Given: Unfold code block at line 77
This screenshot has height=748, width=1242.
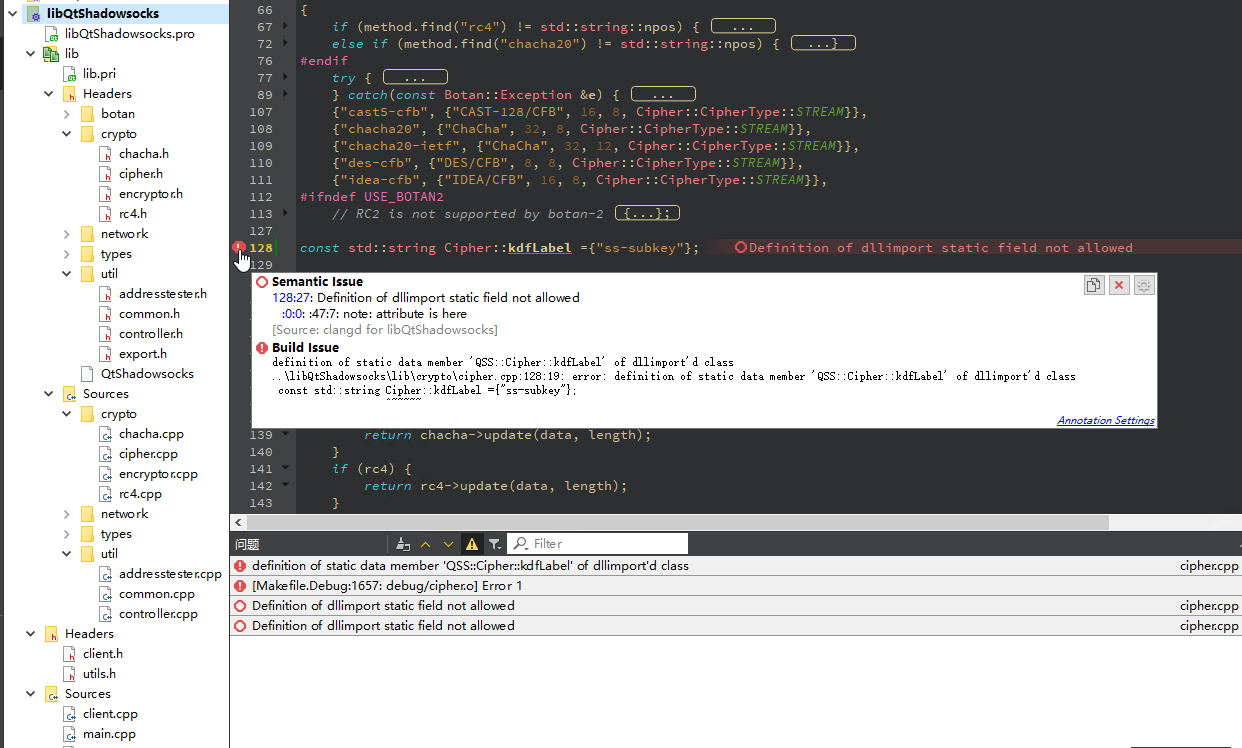Looking at the screenshot, I should [285, 78].
